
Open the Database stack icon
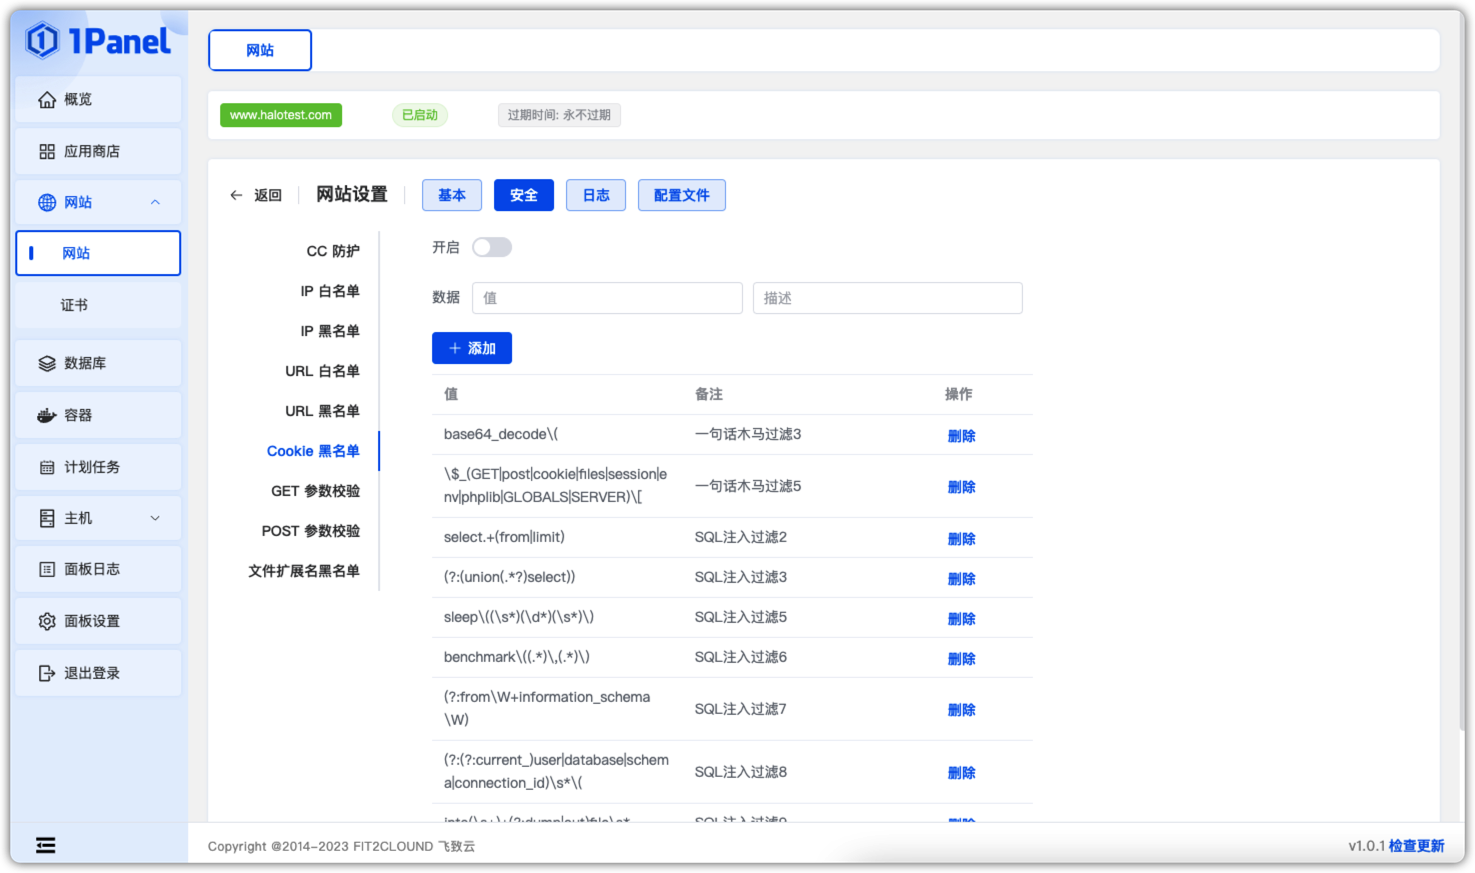(47, 363)
